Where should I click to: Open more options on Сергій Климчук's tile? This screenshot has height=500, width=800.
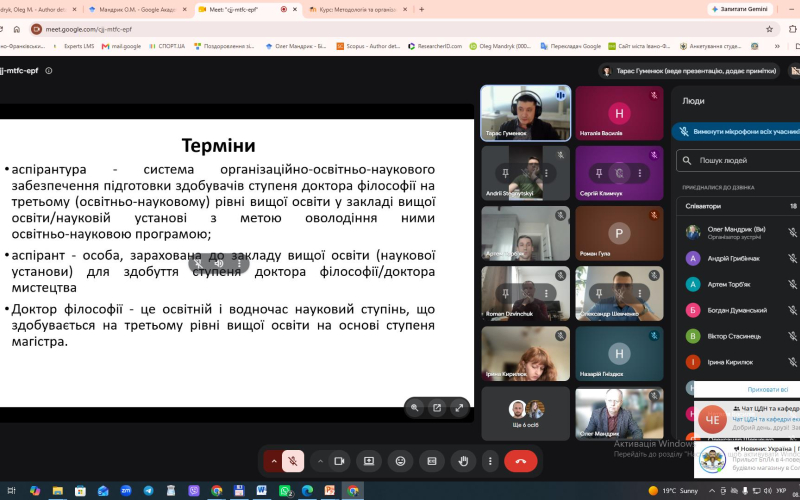[x=640, y=173]
